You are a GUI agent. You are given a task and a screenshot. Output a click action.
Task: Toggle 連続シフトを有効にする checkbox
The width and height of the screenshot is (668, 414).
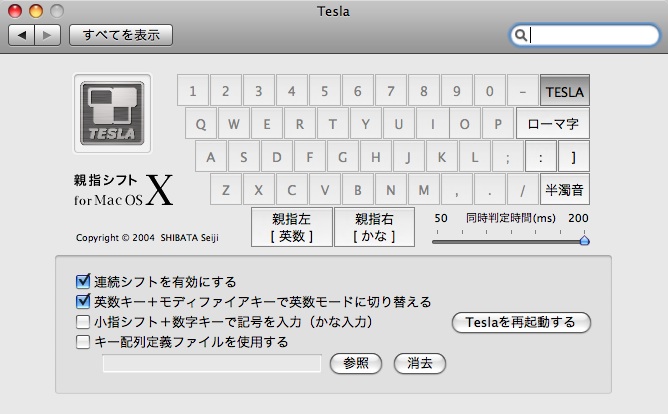coord(83,282)
